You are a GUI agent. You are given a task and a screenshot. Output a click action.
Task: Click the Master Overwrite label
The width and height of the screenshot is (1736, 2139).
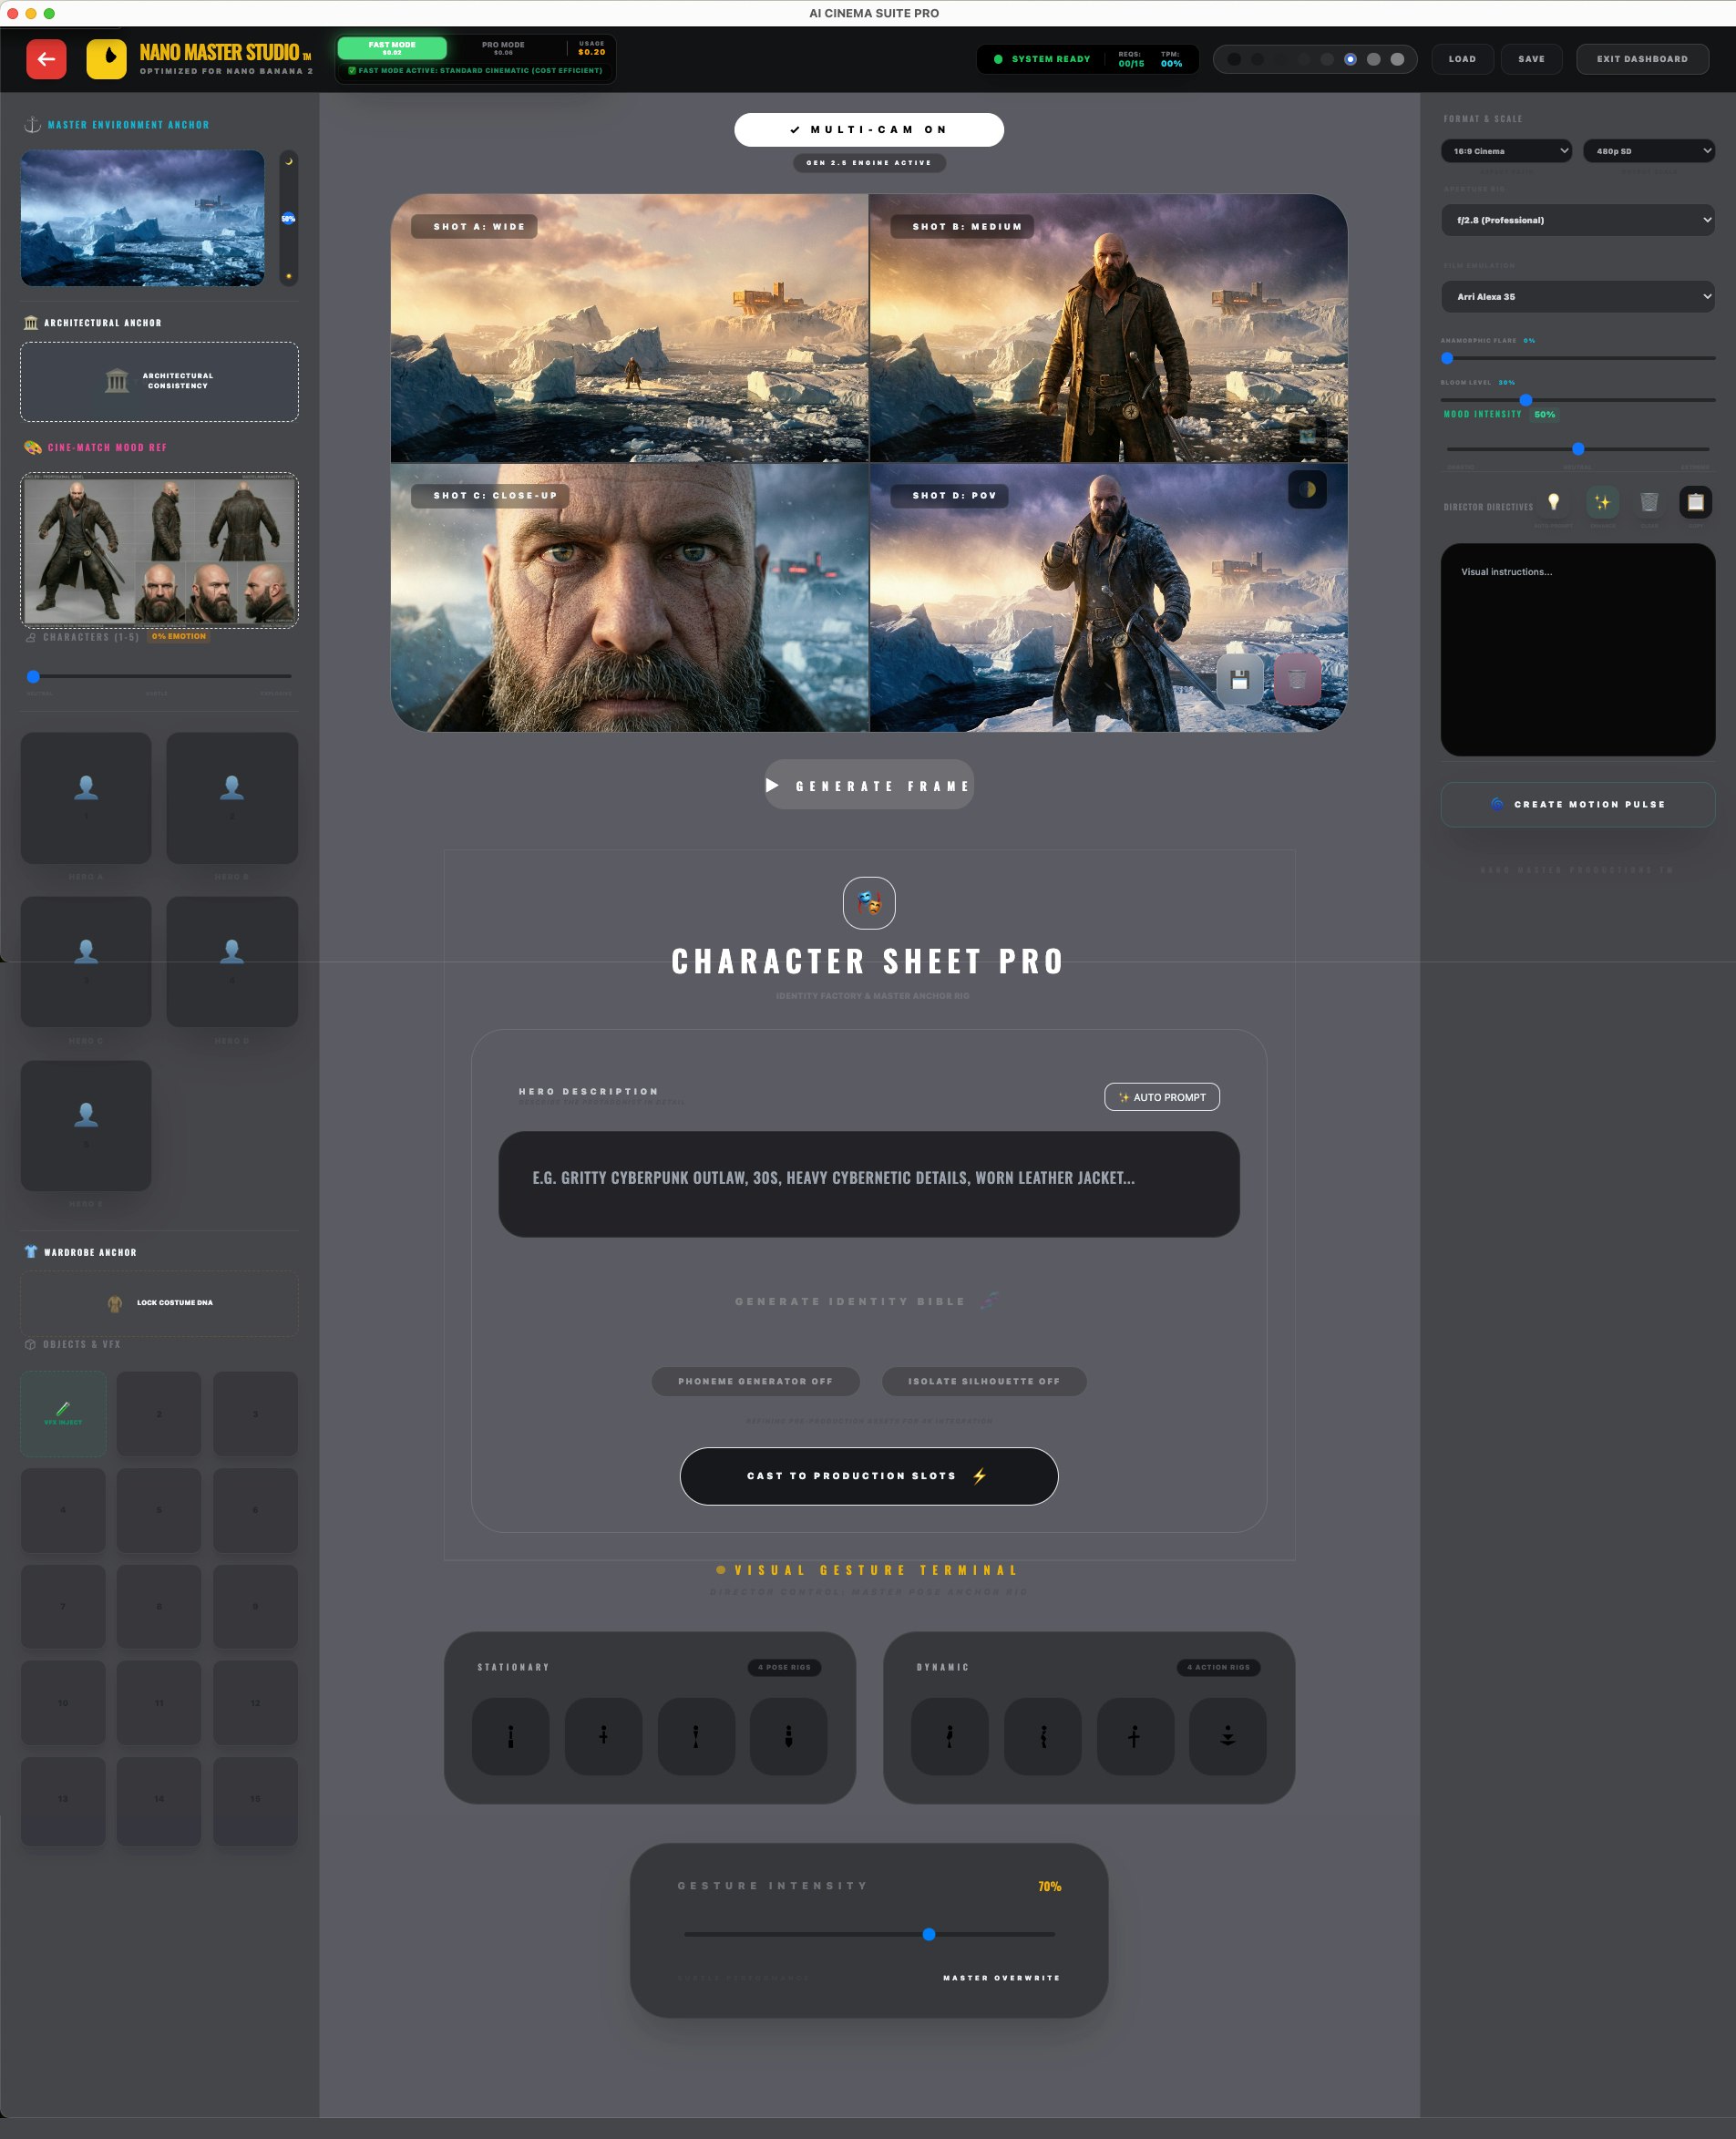[x=1001, y=1978]
